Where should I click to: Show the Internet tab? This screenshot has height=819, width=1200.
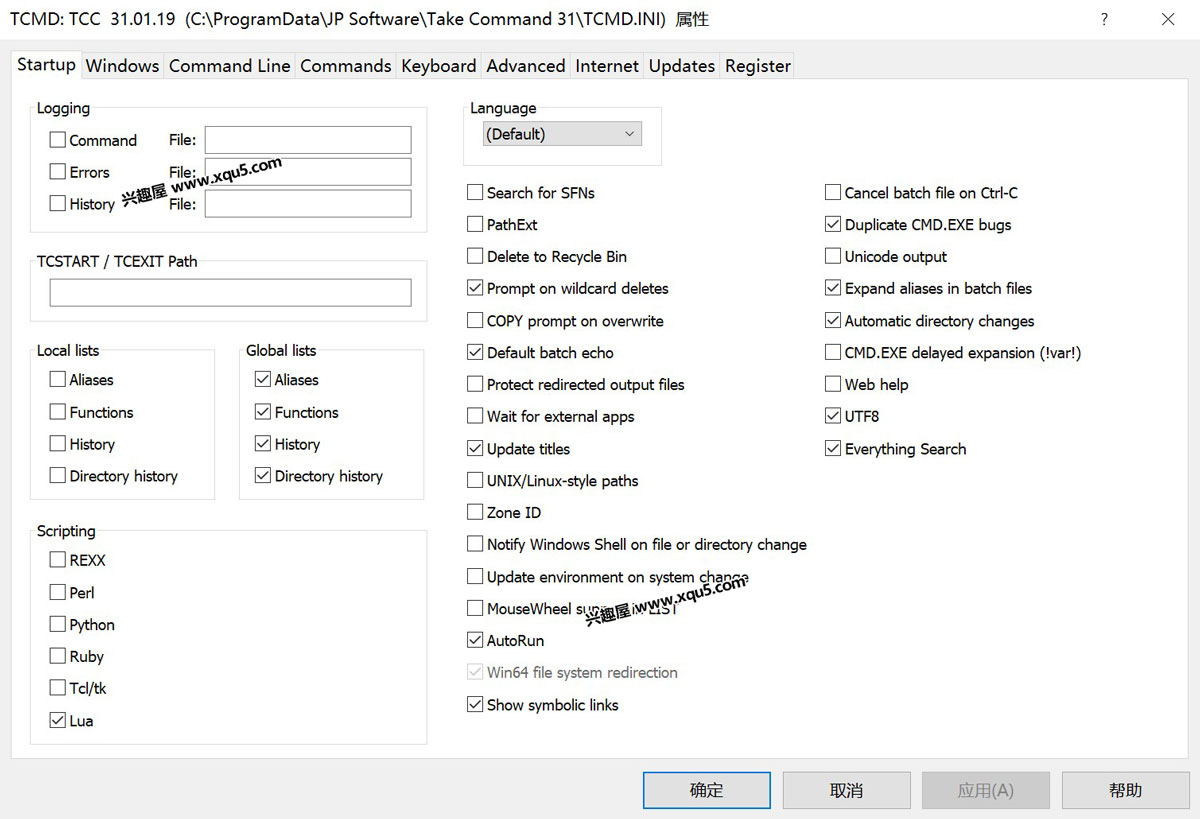click(606, 66)
